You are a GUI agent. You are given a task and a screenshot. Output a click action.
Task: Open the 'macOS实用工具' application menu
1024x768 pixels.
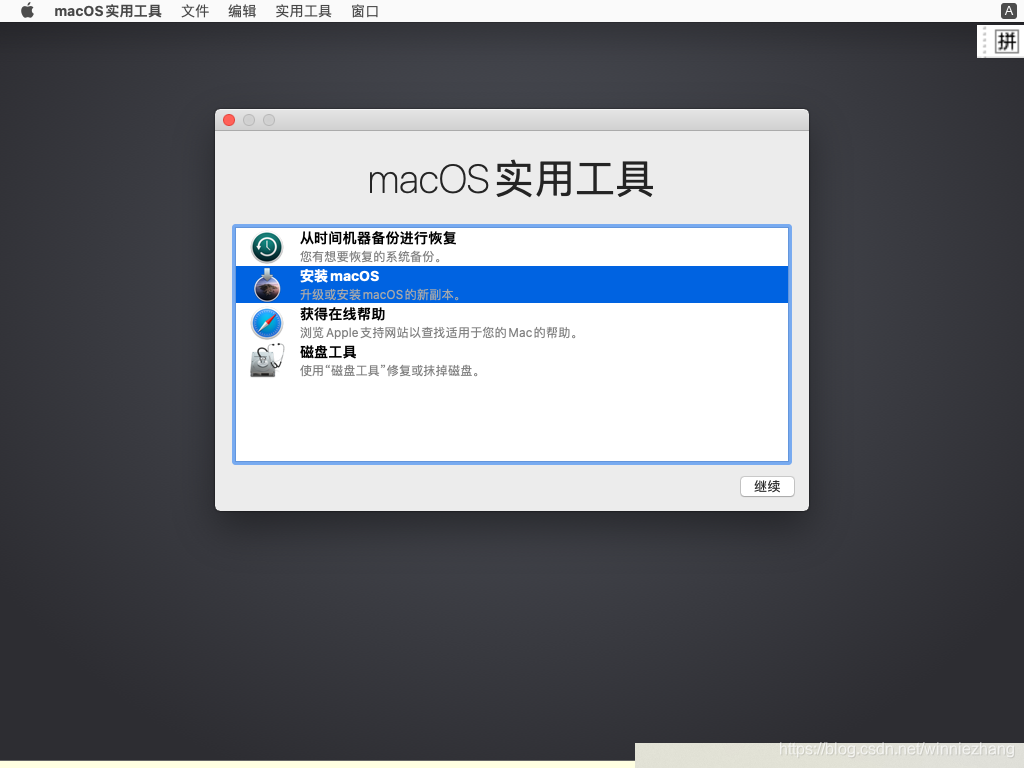pyautogui.click(x=108, y=11)
